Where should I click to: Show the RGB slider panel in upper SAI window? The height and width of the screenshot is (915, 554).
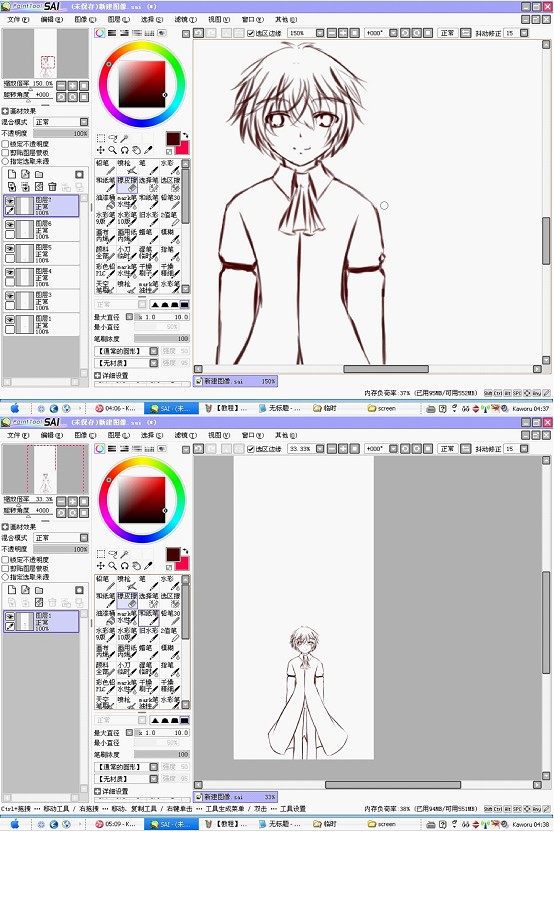[112, 33]
